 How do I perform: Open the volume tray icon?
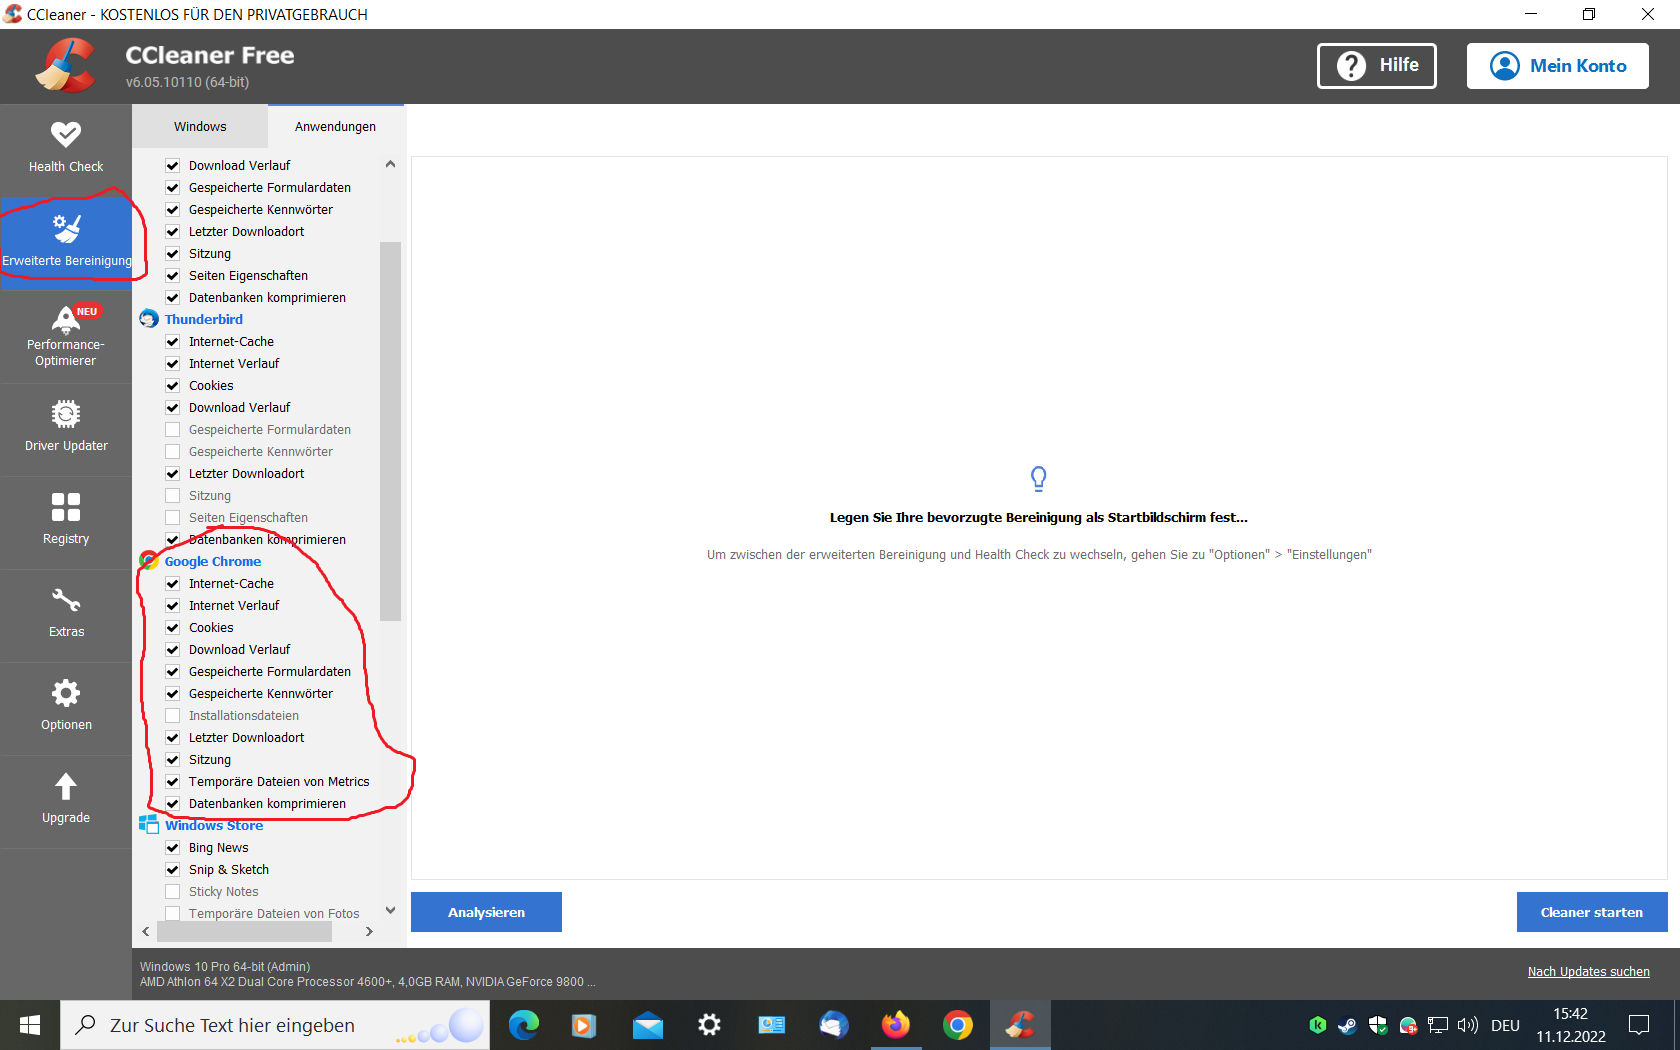pos(1467,1025)
